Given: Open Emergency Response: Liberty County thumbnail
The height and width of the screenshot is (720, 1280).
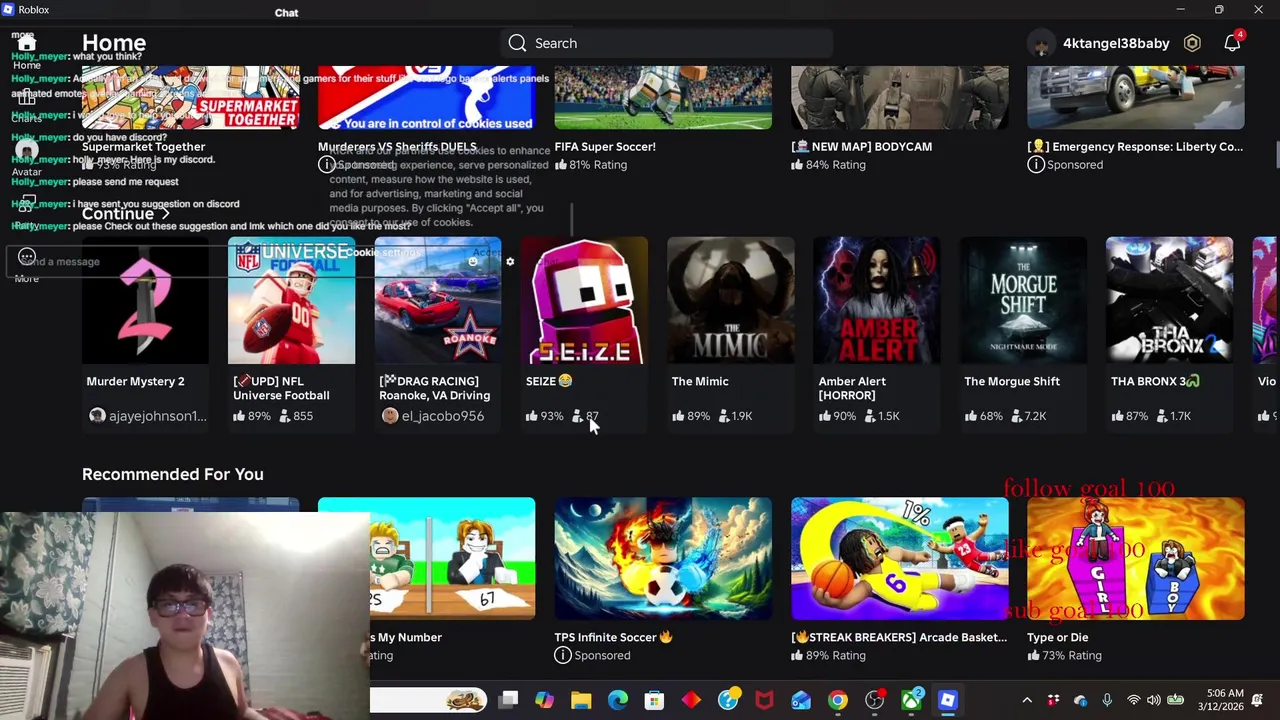Looking at the screenshot, I should (1136, 97).
